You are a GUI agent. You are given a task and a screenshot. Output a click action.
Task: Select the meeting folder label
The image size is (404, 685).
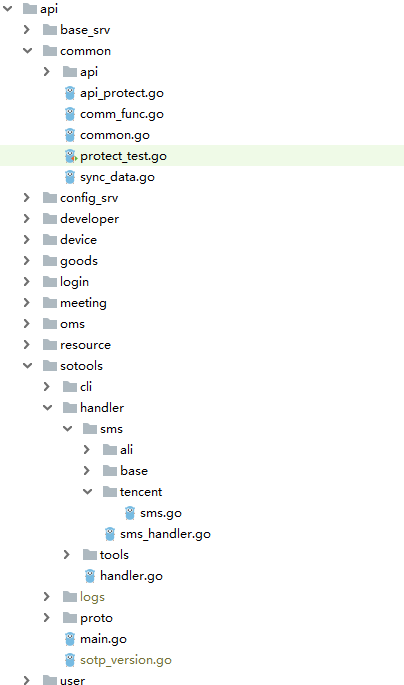[x=83, y=303]
